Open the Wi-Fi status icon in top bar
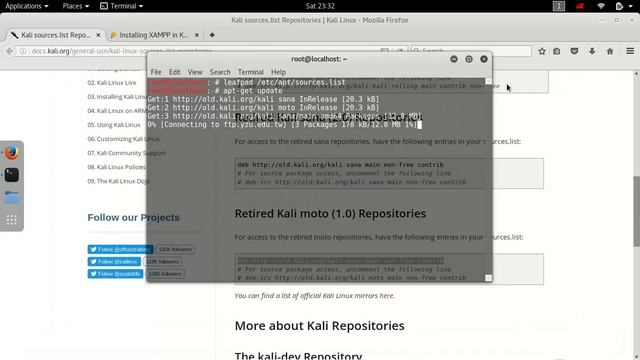640x360 pixels. point(601,6)
